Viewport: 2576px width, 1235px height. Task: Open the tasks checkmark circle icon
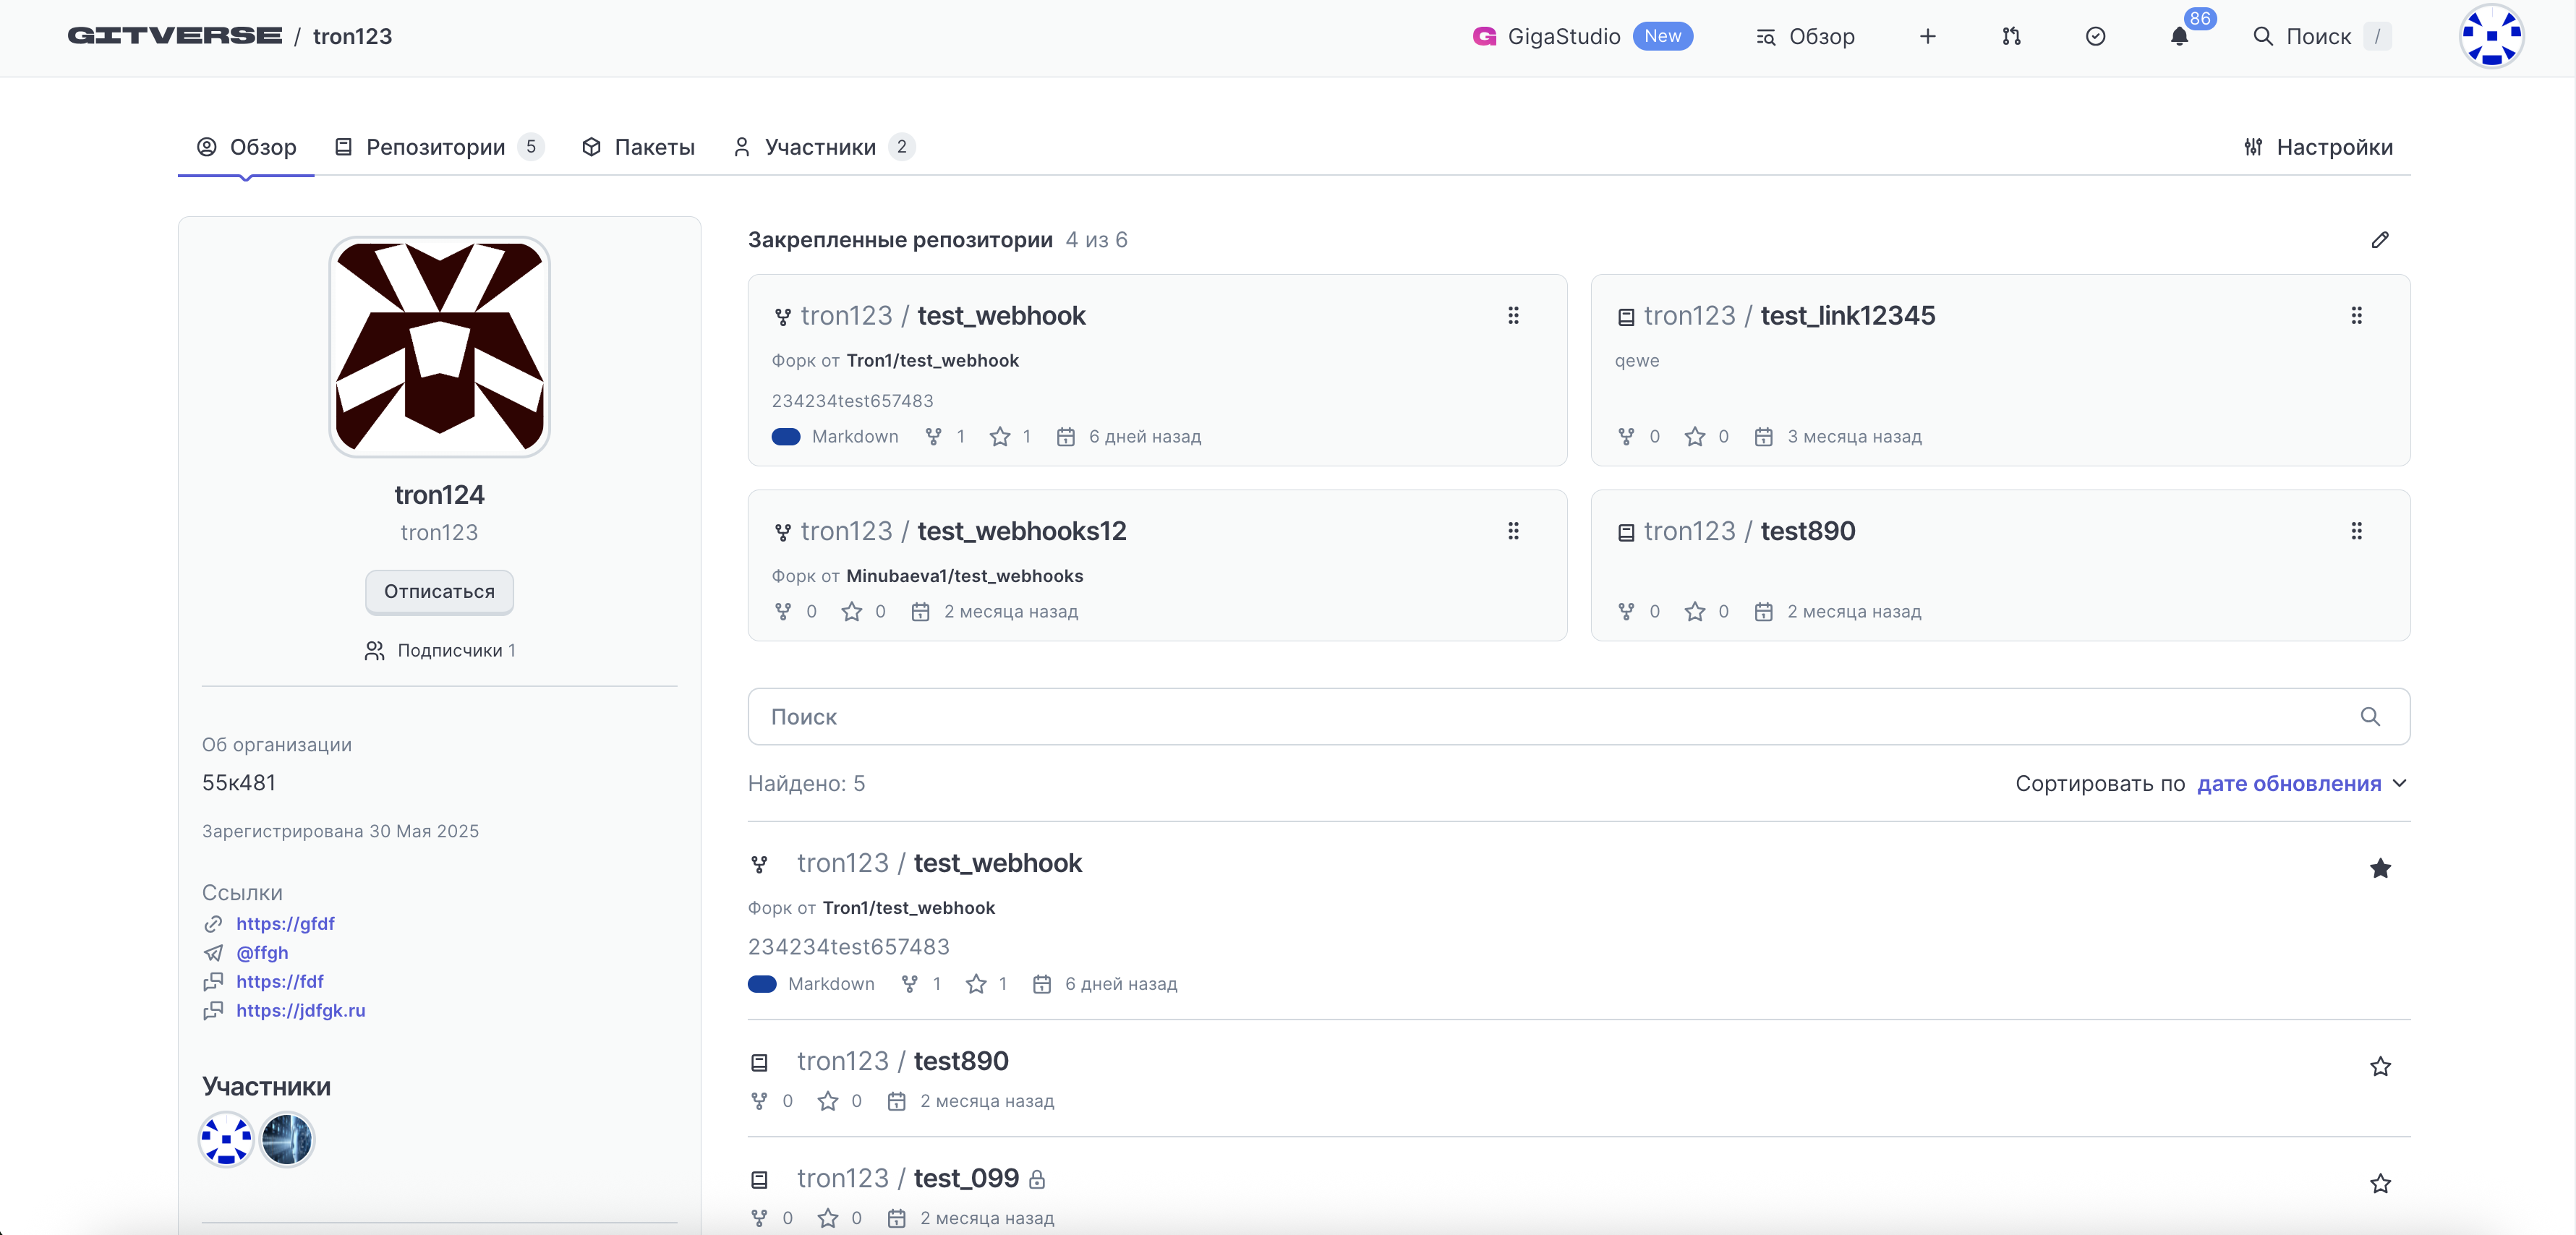(2095, 37)
